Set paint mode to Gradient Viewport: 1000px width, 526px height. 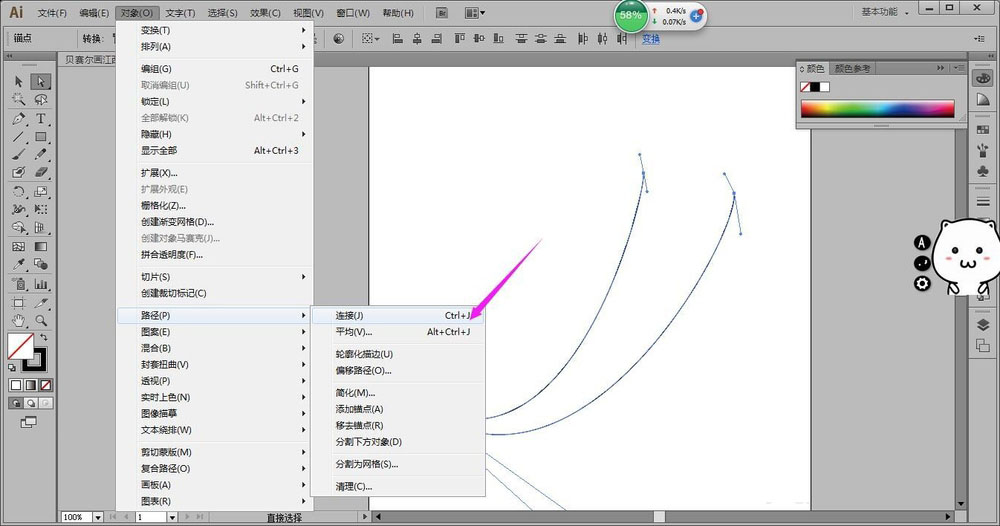click(x=31, y=385)
